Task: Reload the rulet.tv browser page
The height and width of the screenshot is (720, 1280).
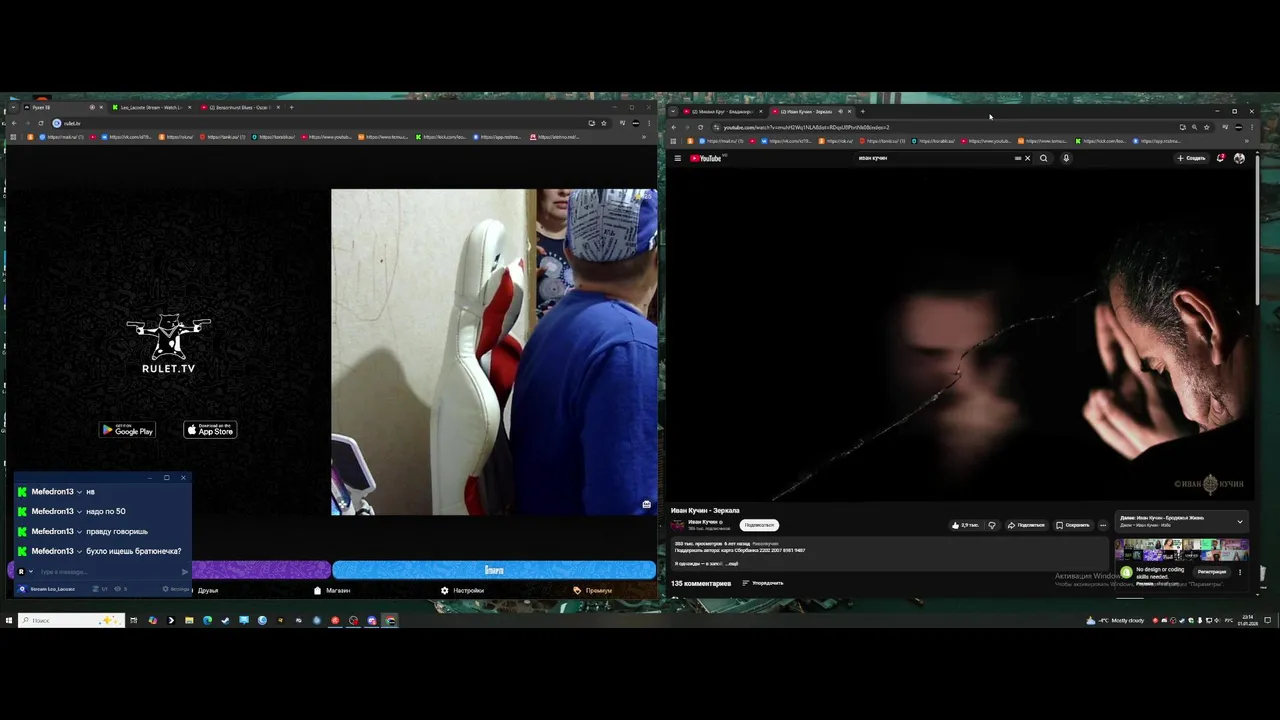Action: [x=40, y=123]
